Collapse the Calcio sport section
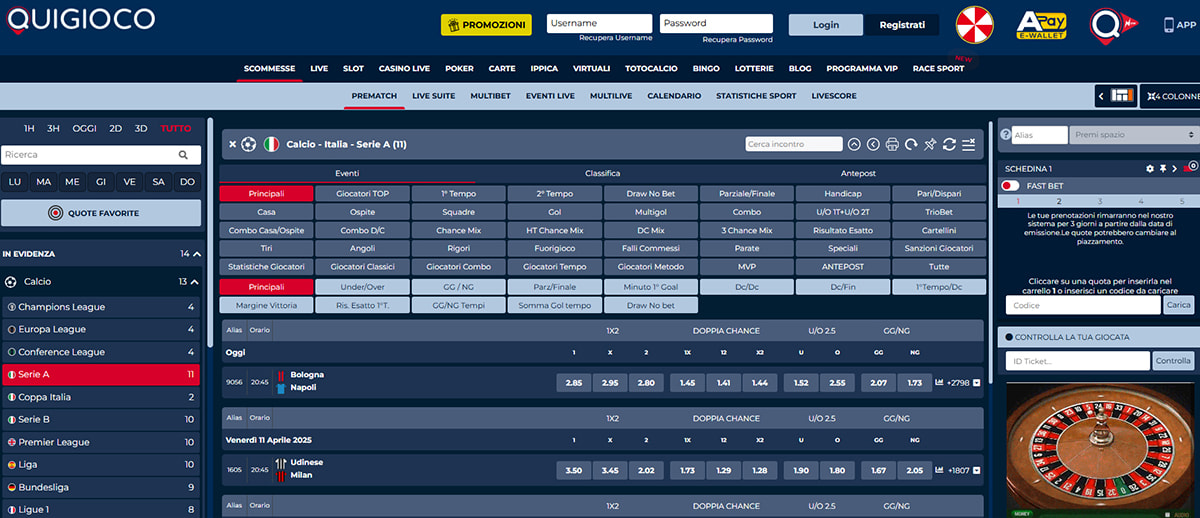Image resolution: width=1200 pixels, height=518 pixels. point(197,282)
